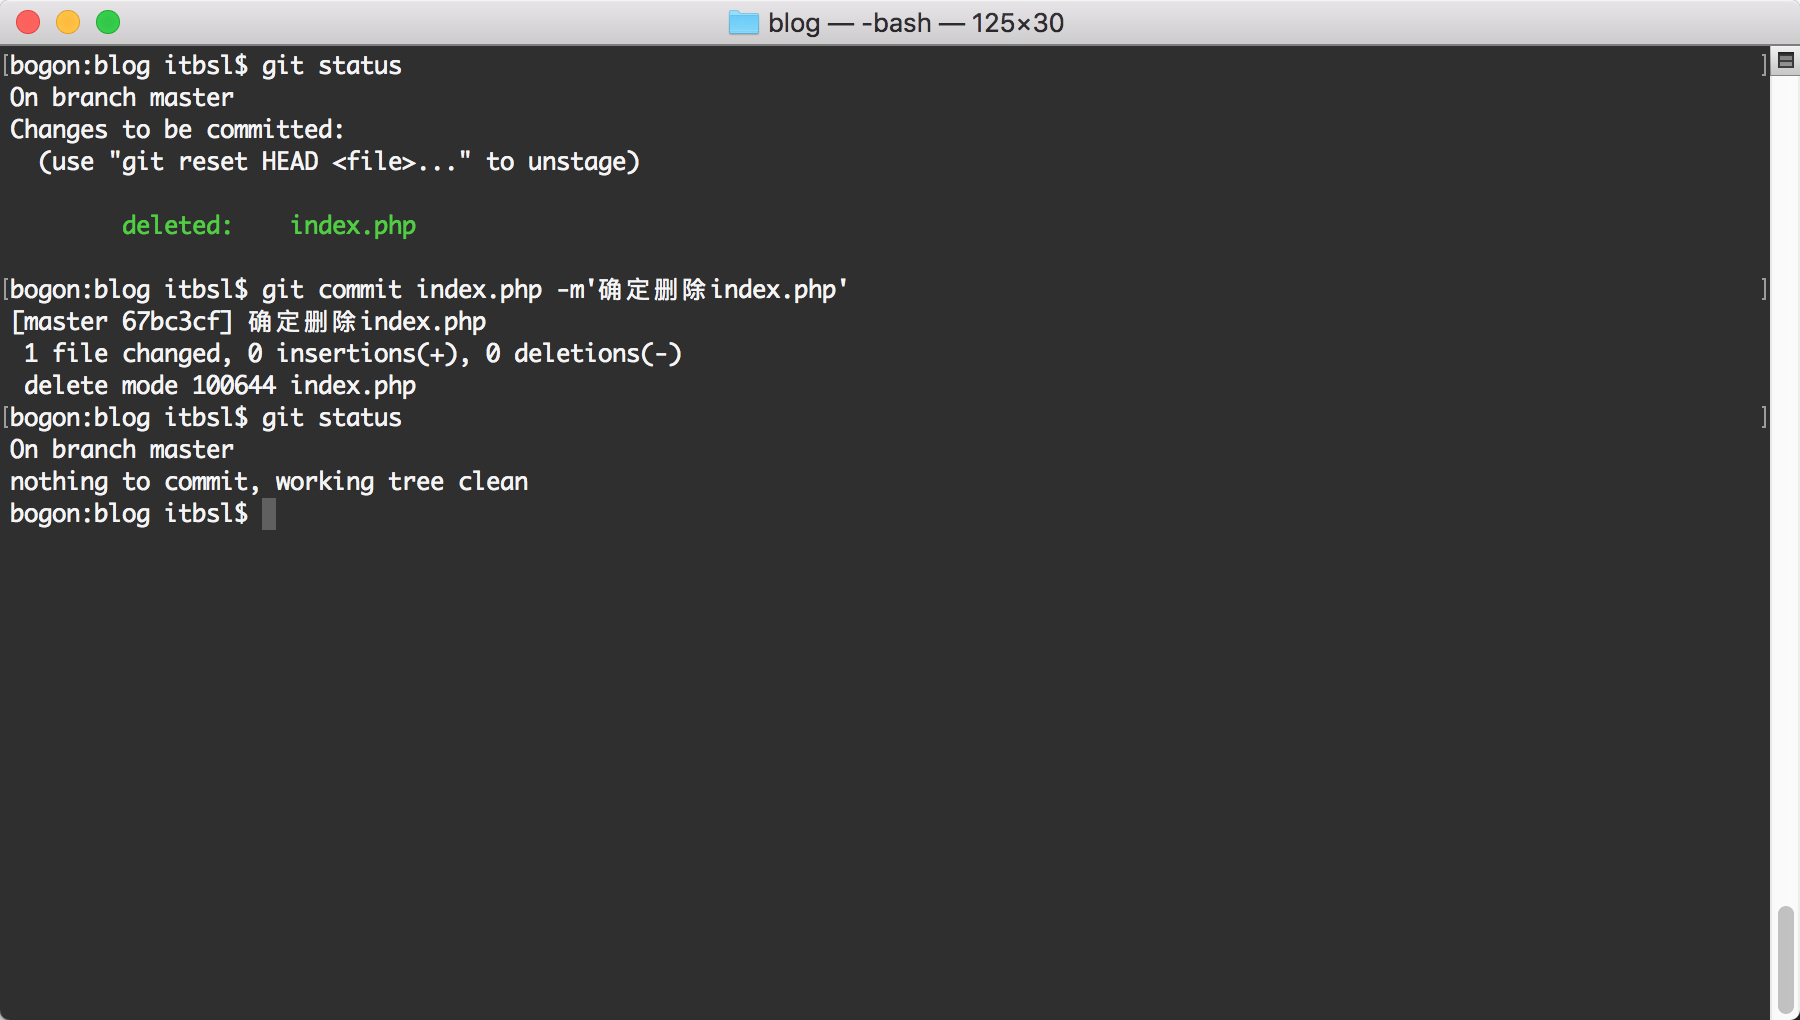Image resolution: width=1800 pixels, height=1020 pixels.
Task: Click the commit hash 67bc3cf
Action: pyautogui.click(x=170, y=322)
